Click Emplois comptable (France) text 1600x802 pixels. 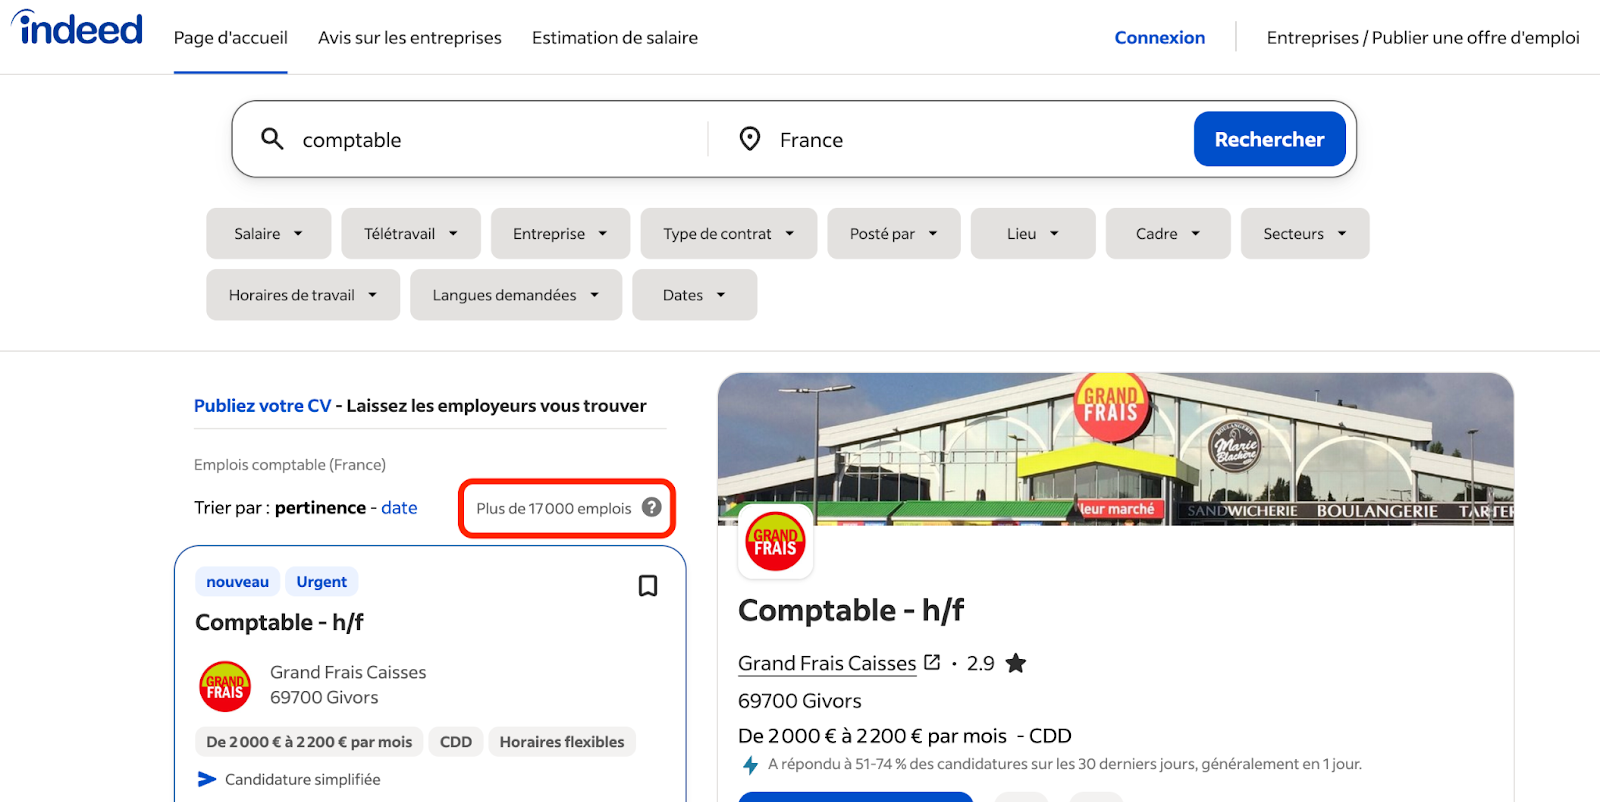tap(290, 465)
